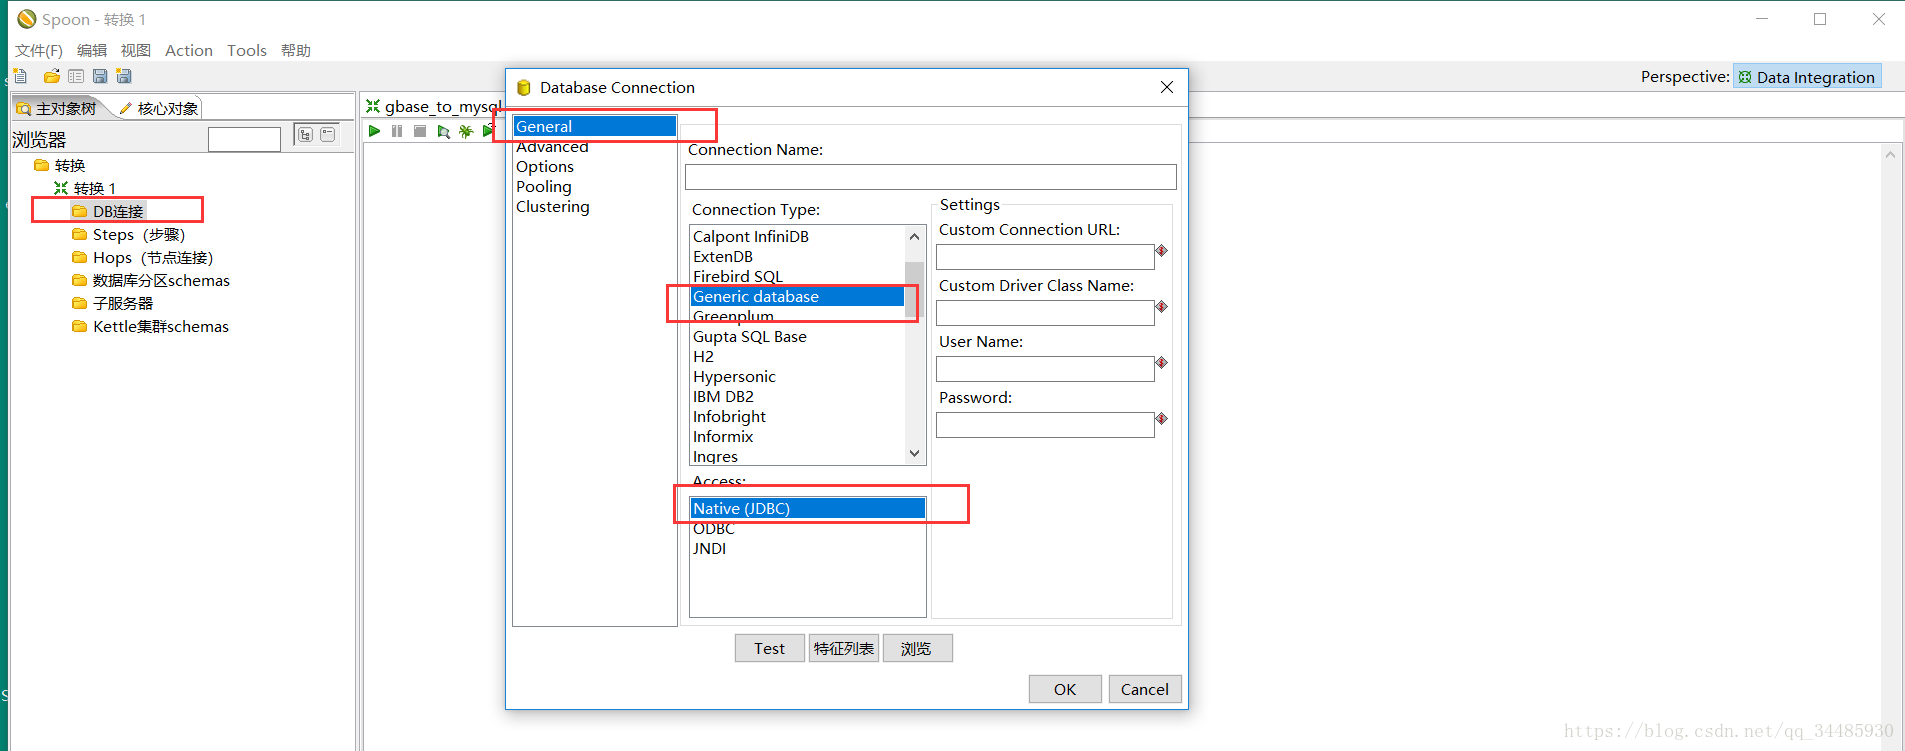This screenshot has height=751, width=1905.
Task: Click Driver Class Name variable diamond icon
Action: click(1162, 307)
